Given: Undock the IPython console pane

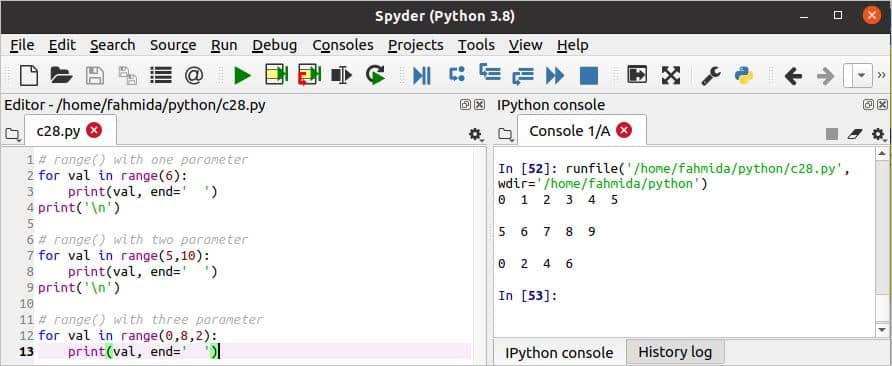Looking at the screenshot, I should click(x=868, y=105).
